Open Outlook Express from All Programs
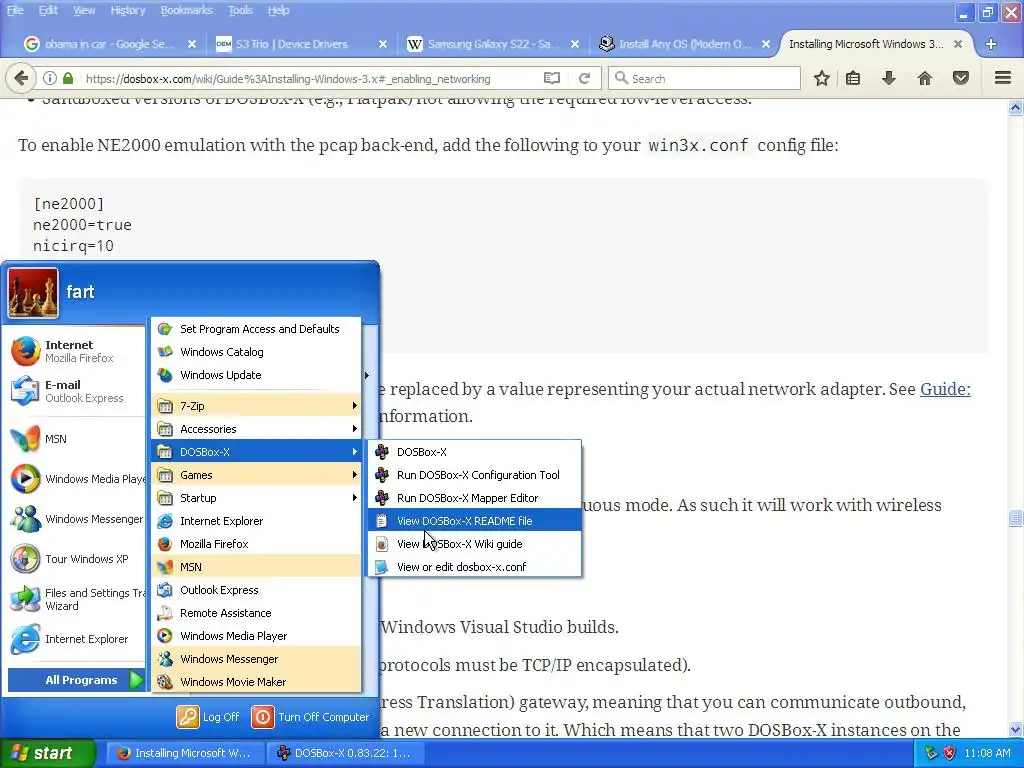 coord(257,590)
